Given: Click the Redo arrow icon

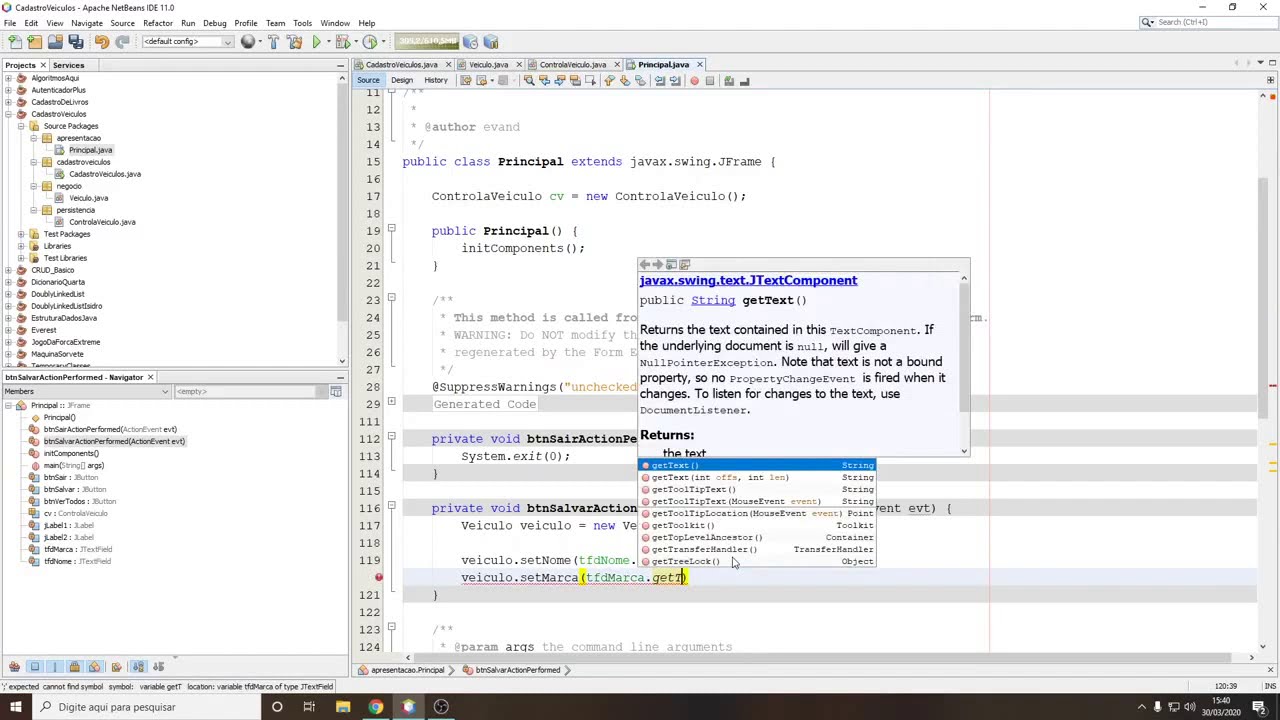Looking at the screenshot, I should [x=122, y=42].
